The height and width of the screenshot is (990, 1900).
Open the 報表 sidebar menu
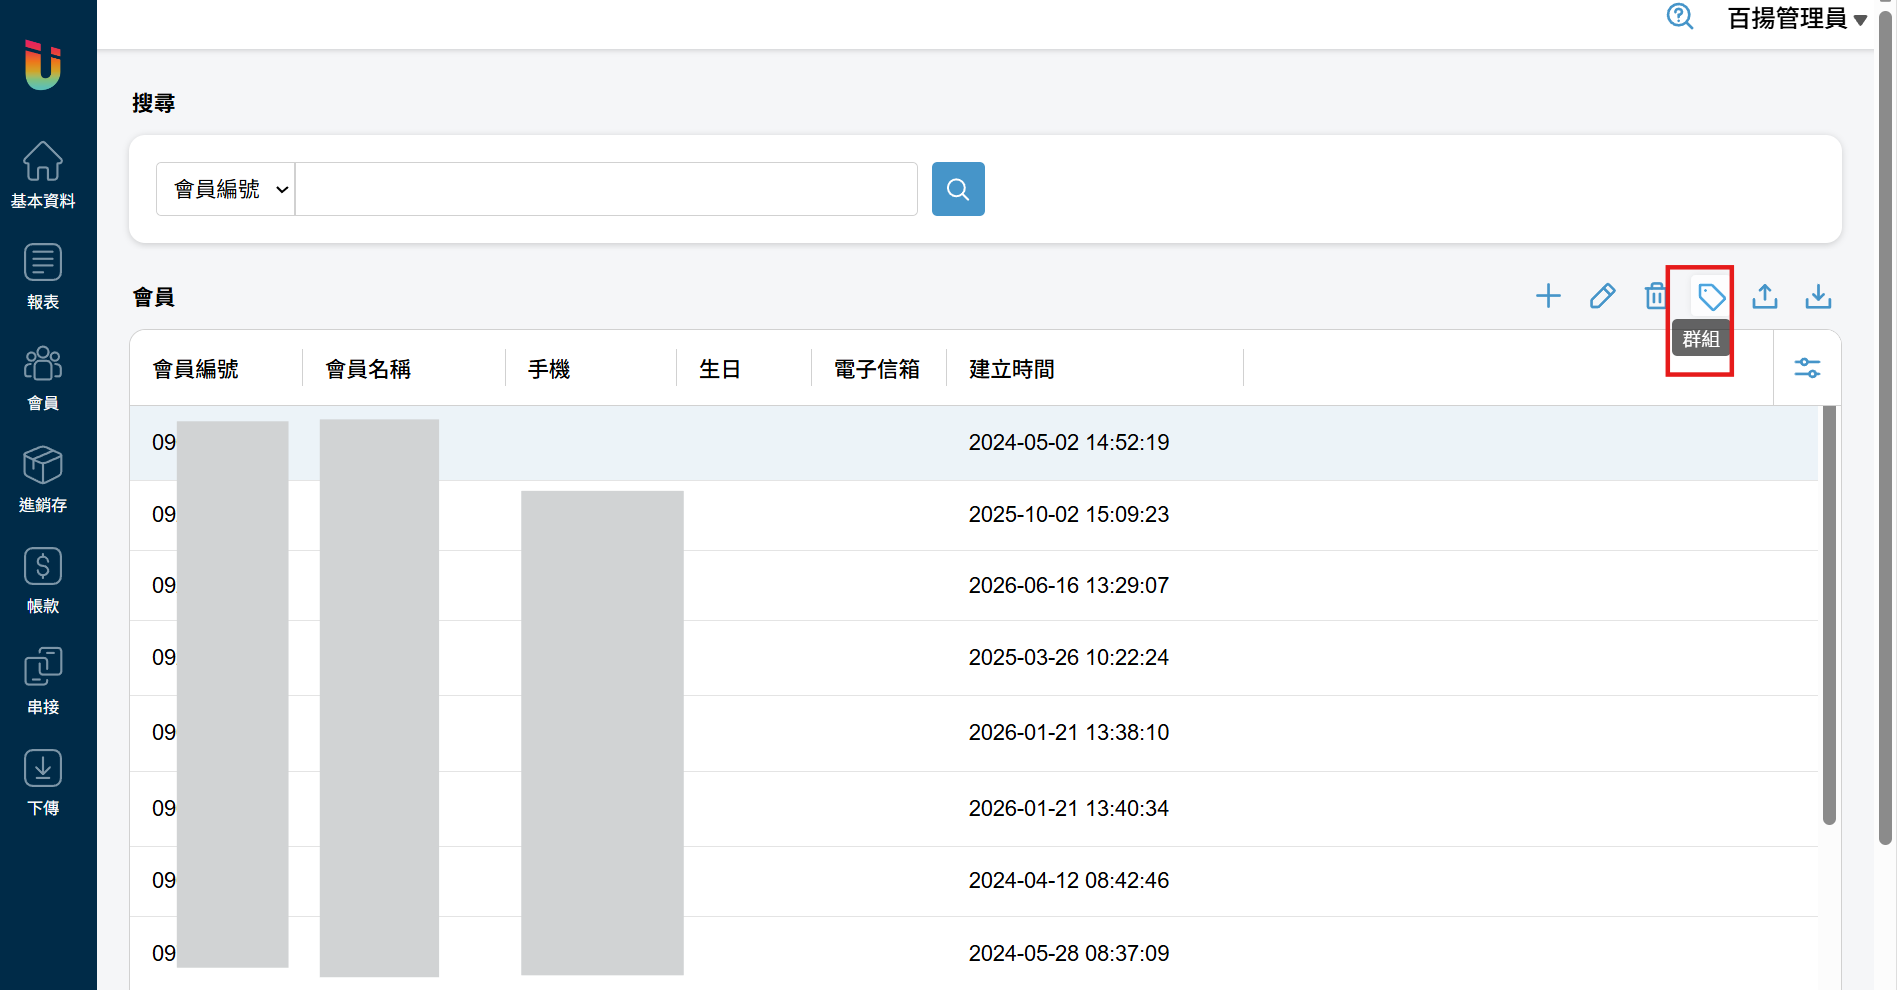tap(43, 277)
